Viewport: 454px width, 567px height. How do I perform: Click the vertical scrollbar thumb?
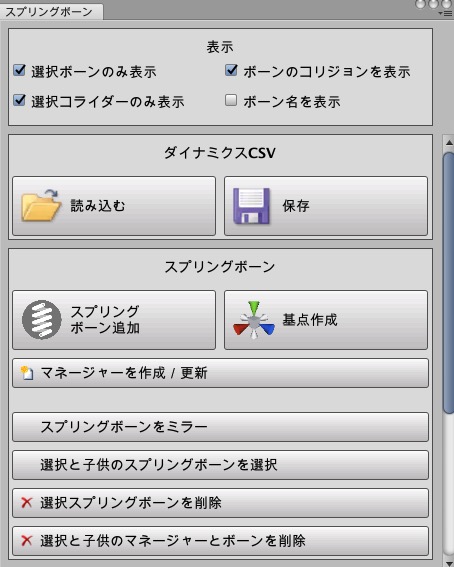point(449,283)
